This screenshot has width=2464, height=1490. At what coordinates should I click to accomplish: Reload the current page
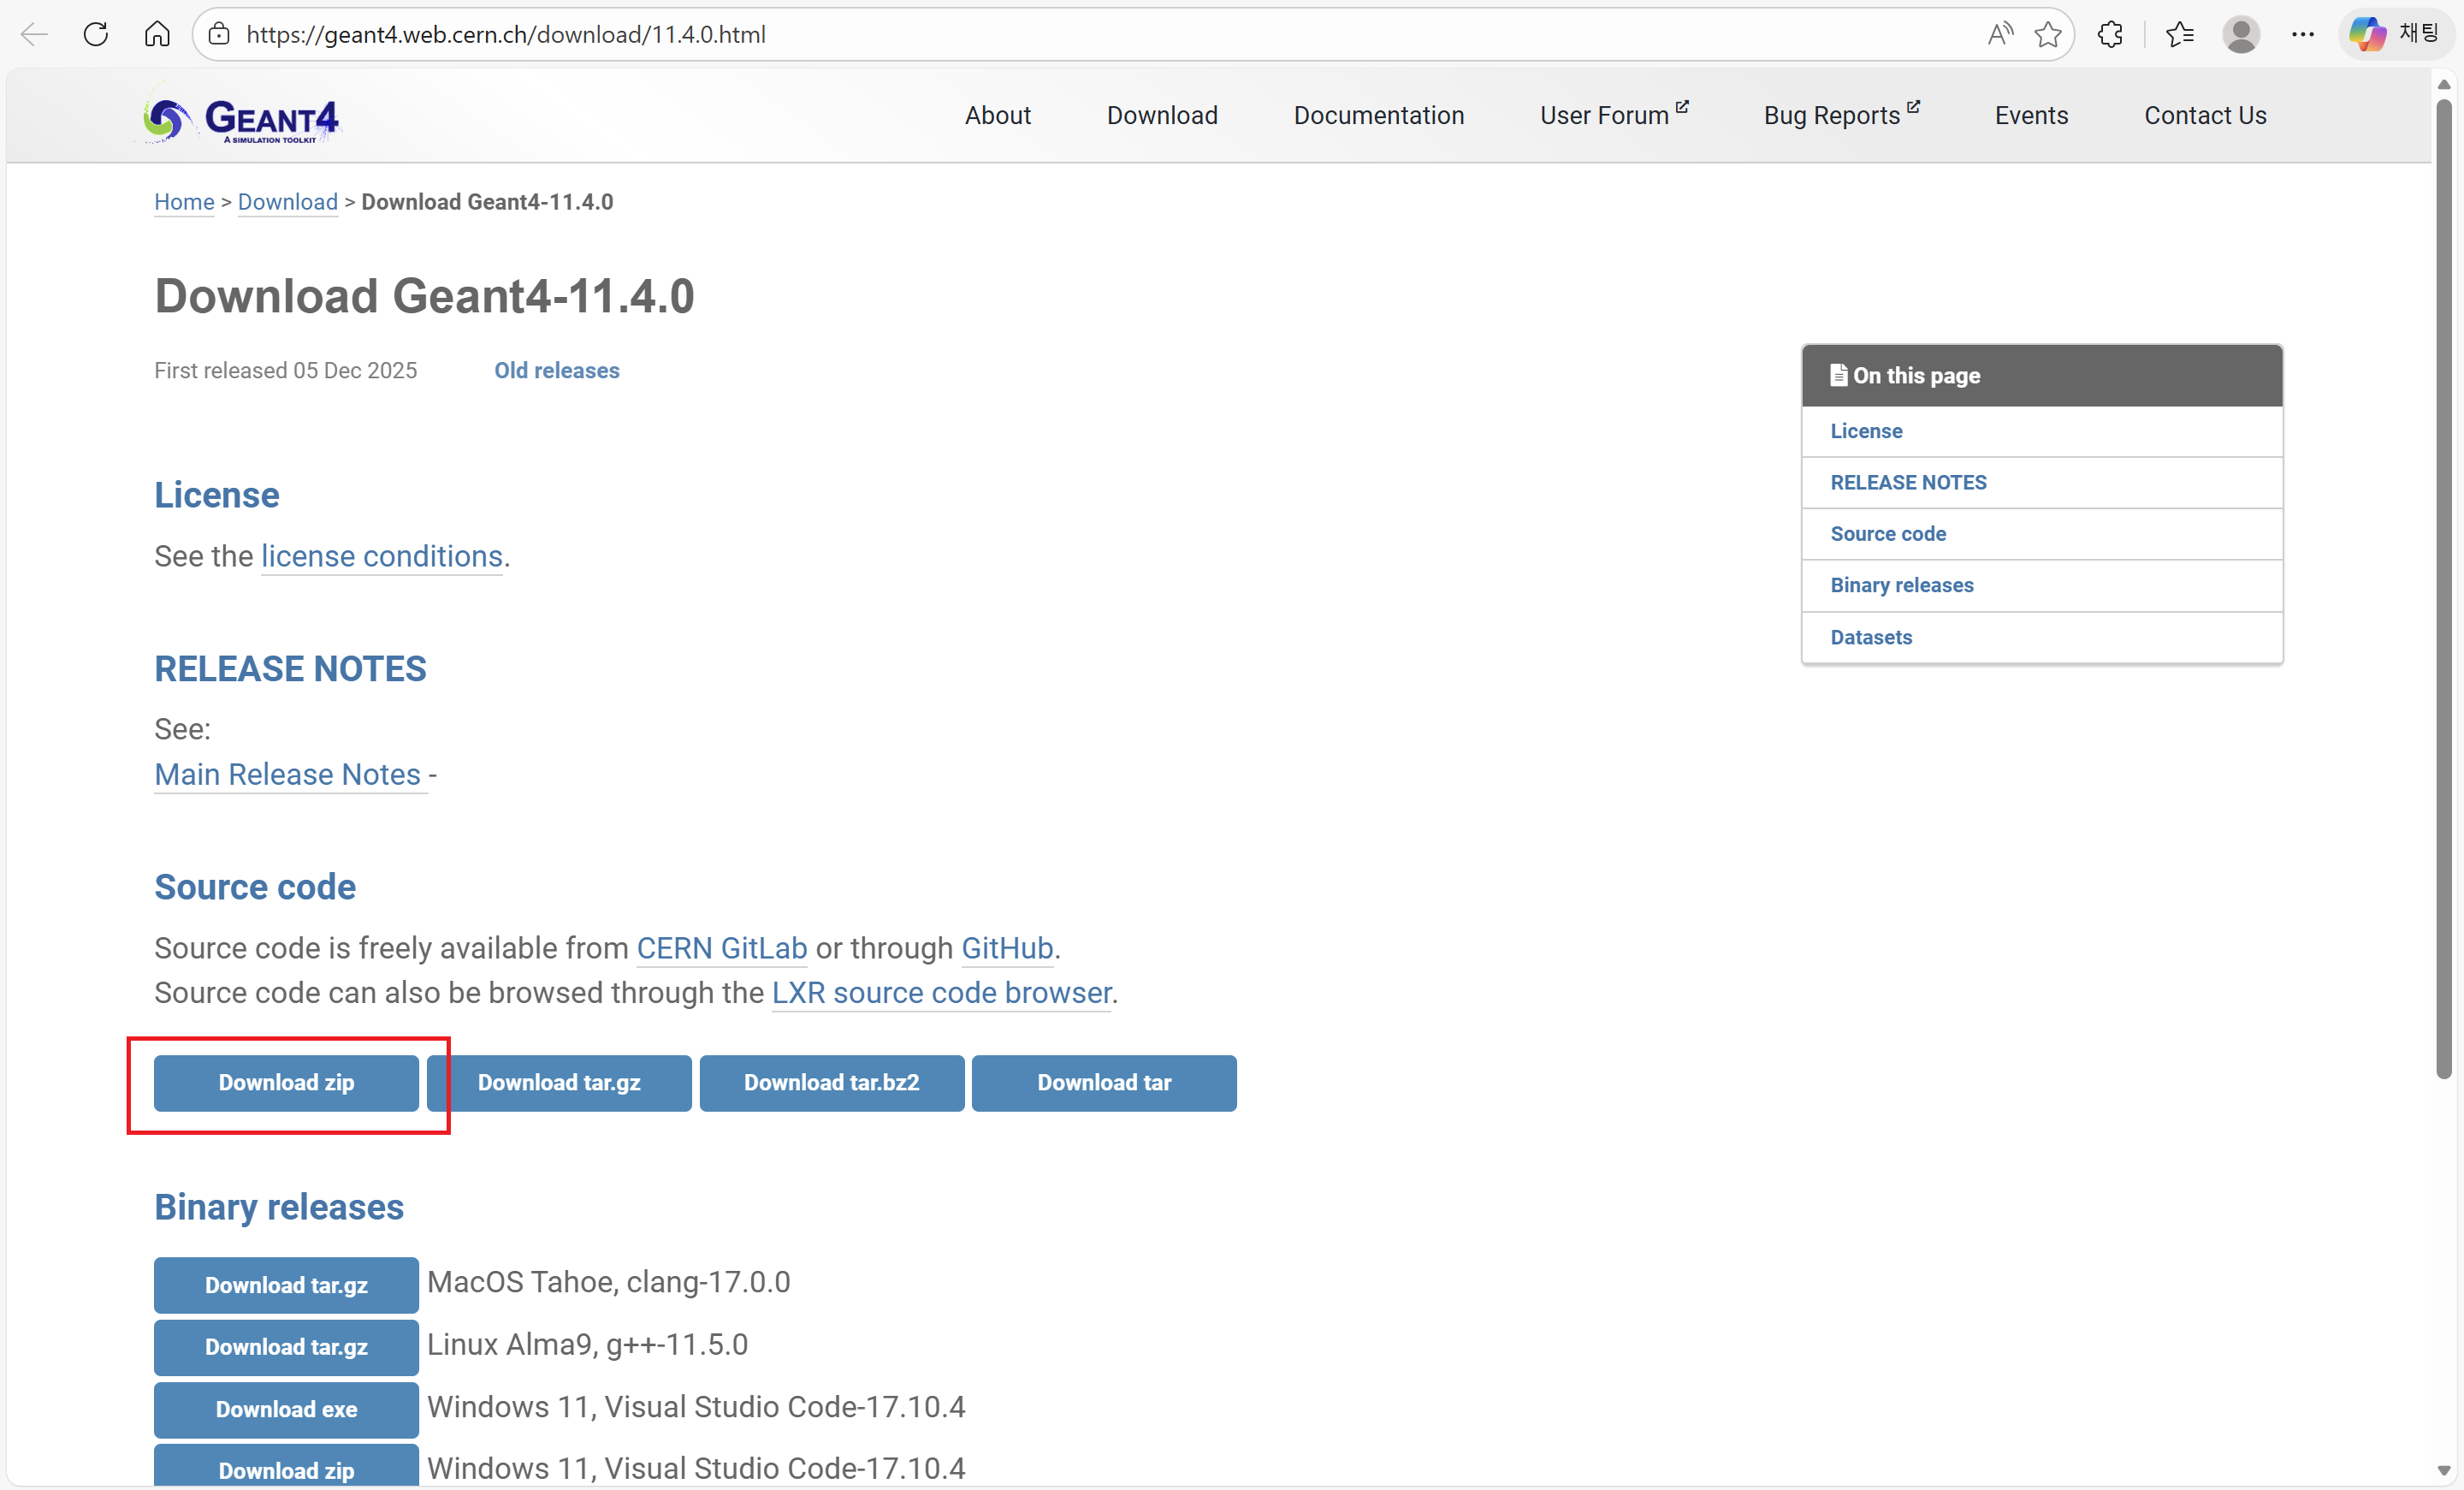96,34
